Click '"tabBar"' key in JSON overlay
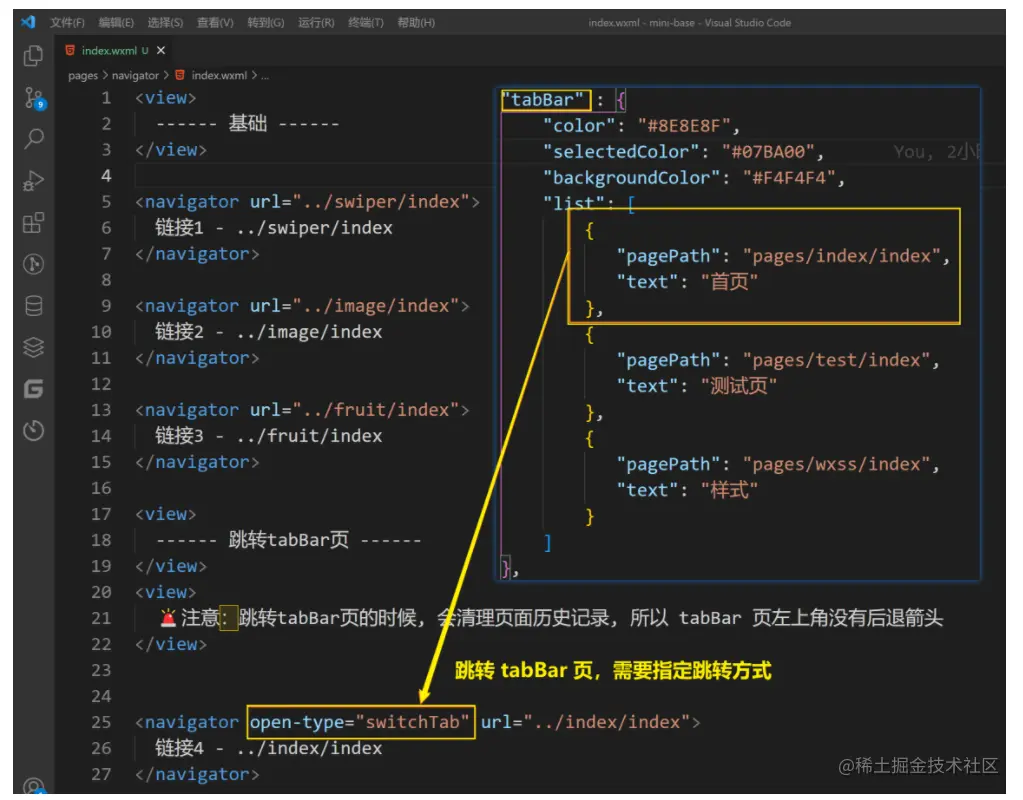This screenshot has height=800, width=1023. point(546,100)
